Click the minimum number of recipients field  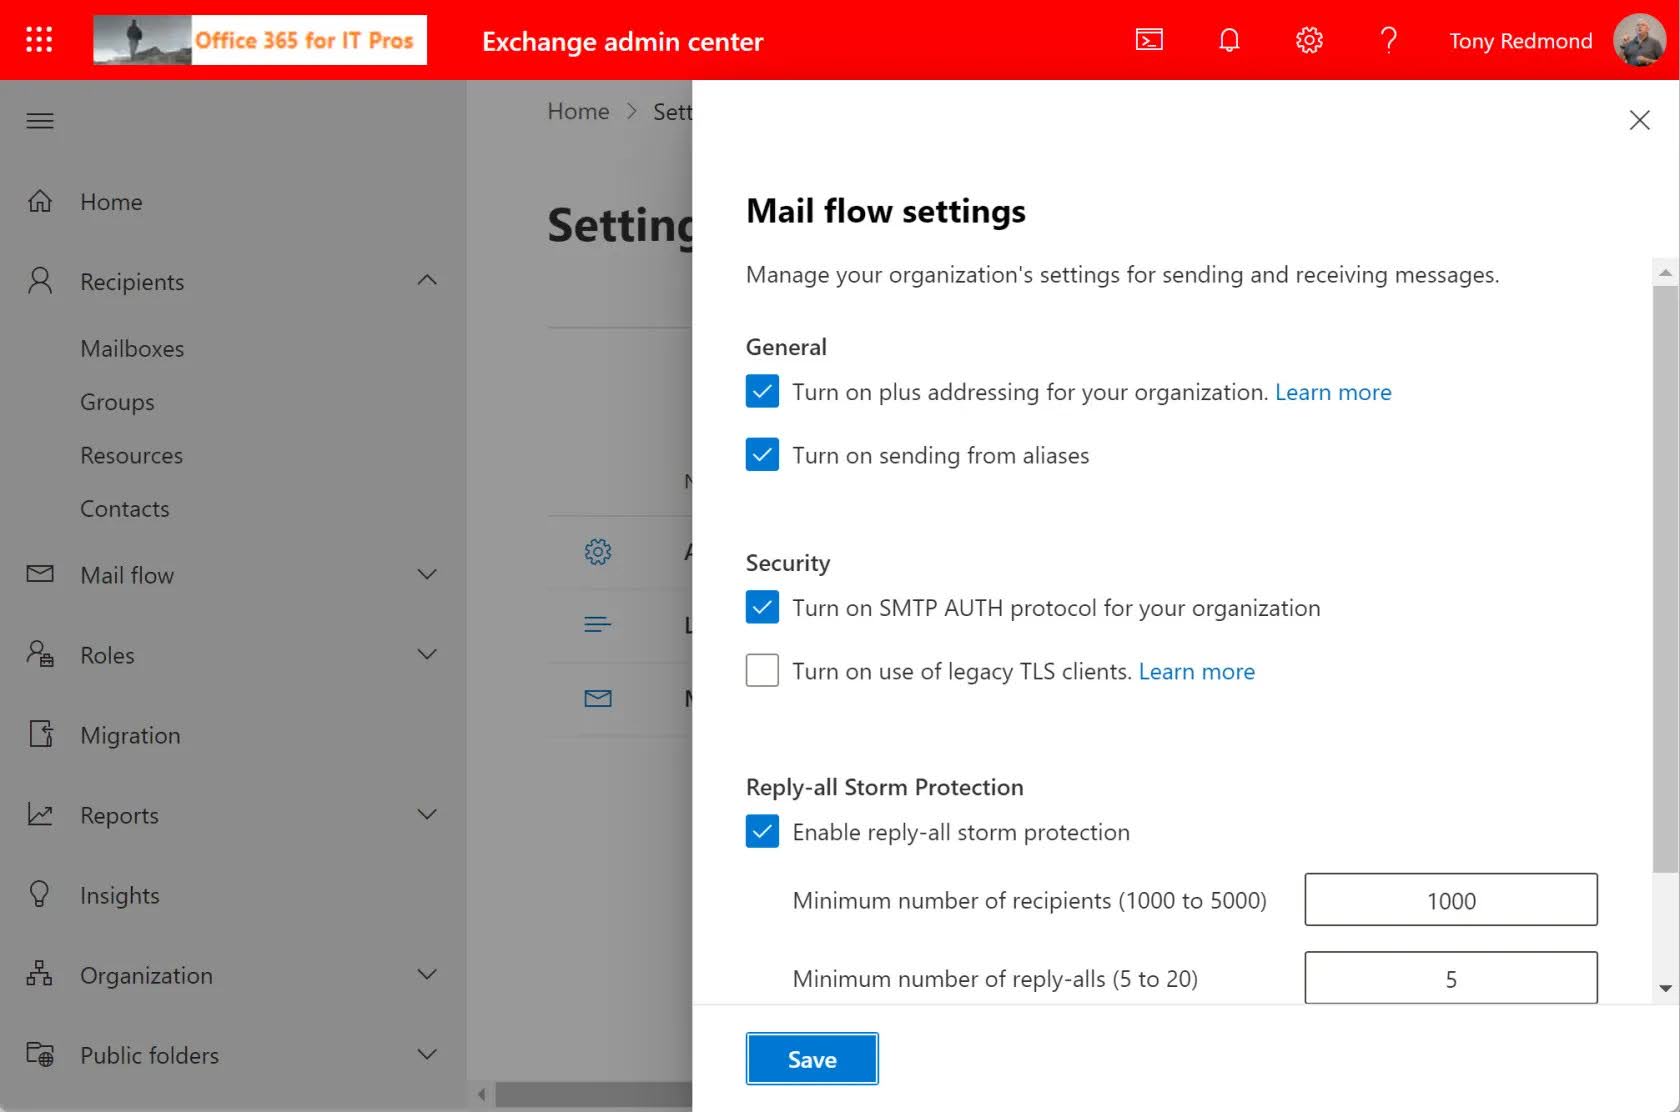[x=1450, y=900]
